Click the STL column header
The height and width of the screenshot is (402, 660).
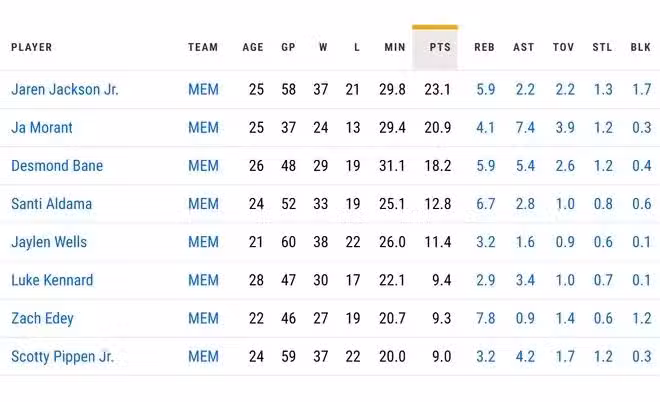(x=602, y=47)
